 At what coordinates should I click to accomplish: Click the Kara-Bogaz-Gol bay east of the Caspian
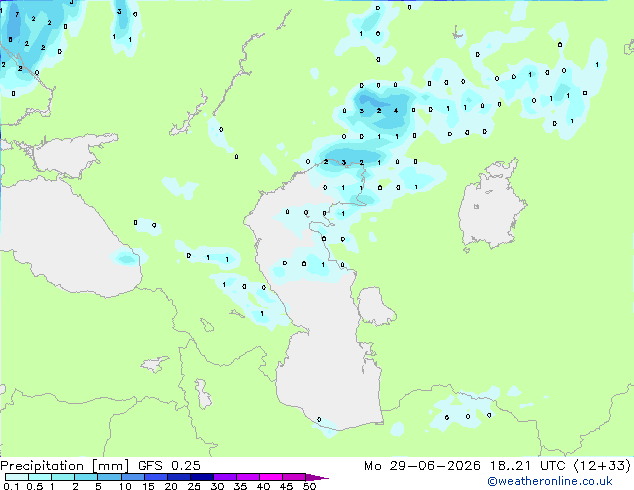coord(375,305)
